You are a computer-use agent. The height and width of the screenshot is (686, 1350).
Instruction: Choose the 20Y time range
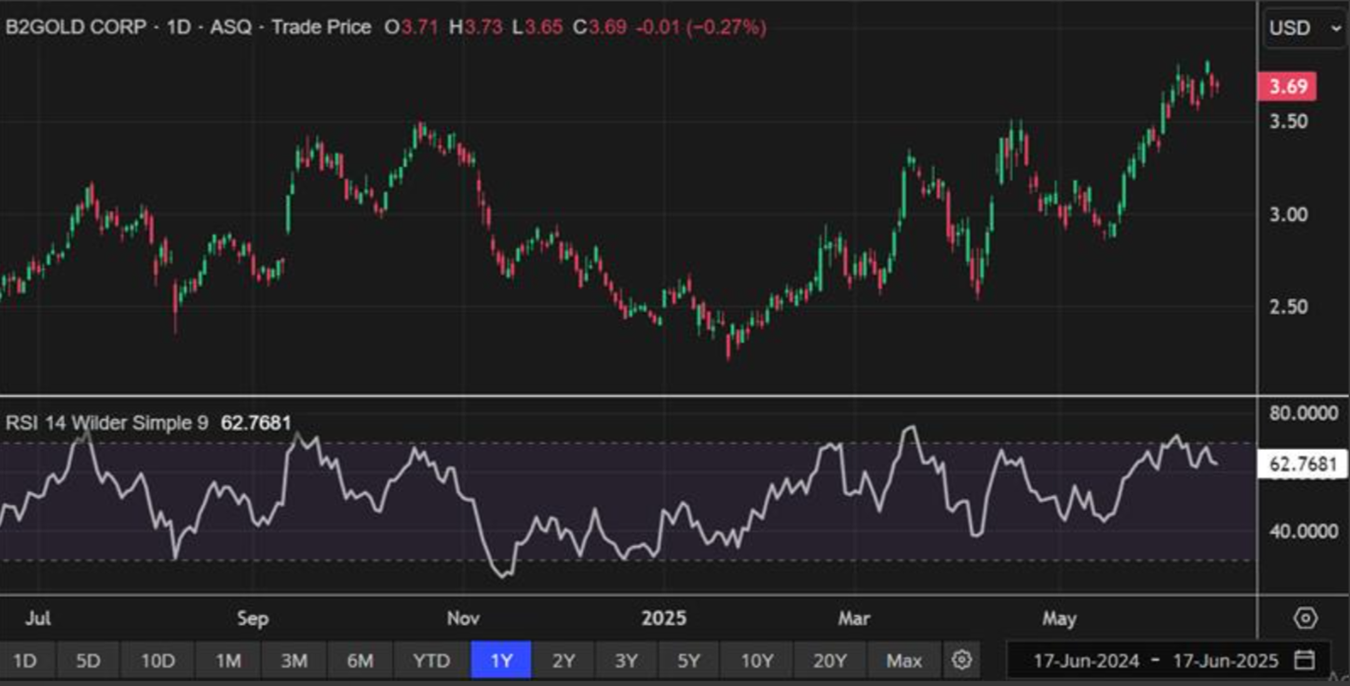[830, 661]
